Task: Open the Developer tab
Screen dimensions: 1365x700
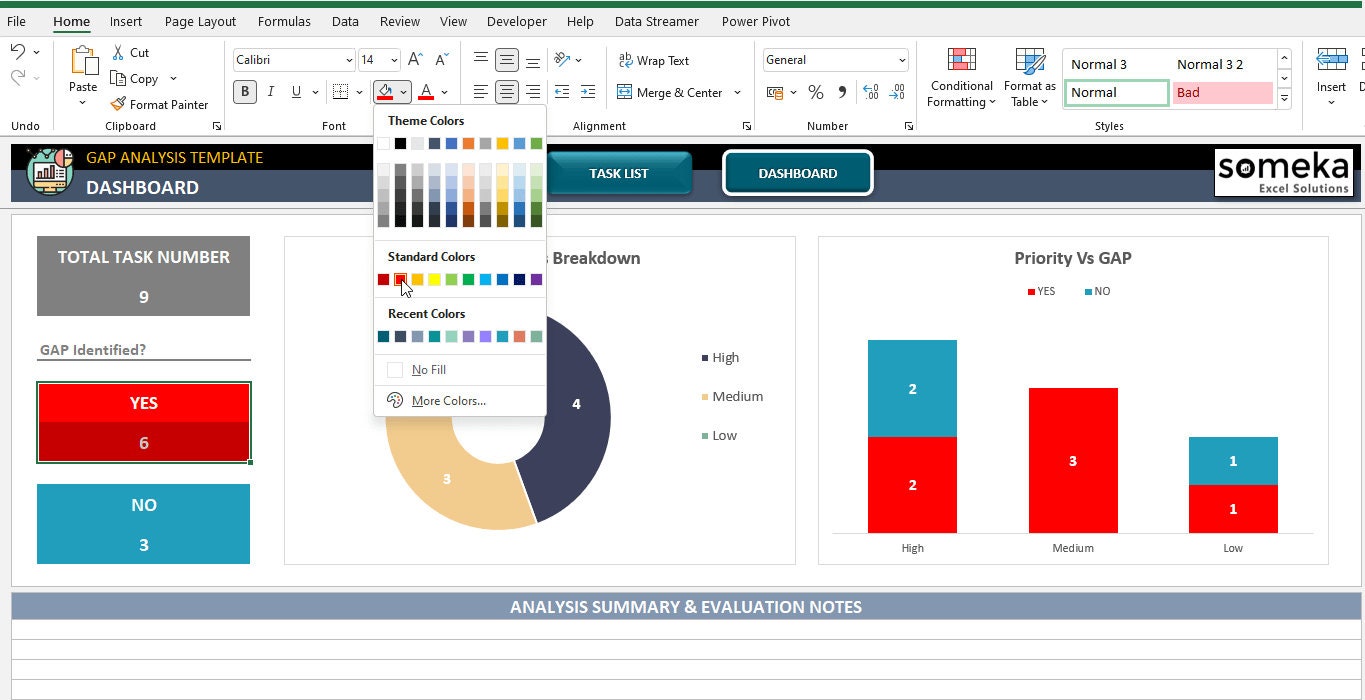Action: (x=517, y=21)
